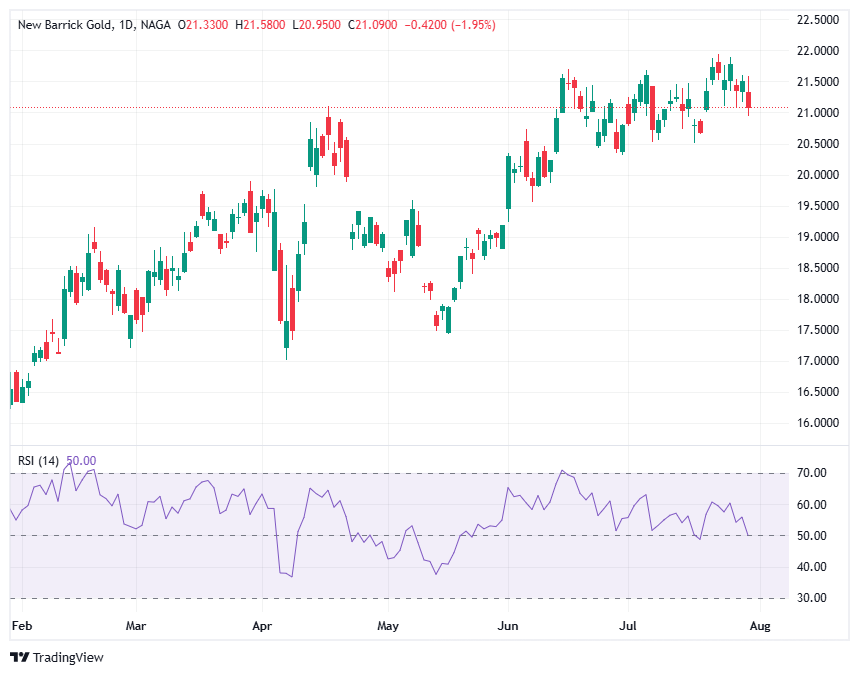Select the New Barrick Gold symbol title
This screenshot has height=675, width=859.
(x=65, y=25)
